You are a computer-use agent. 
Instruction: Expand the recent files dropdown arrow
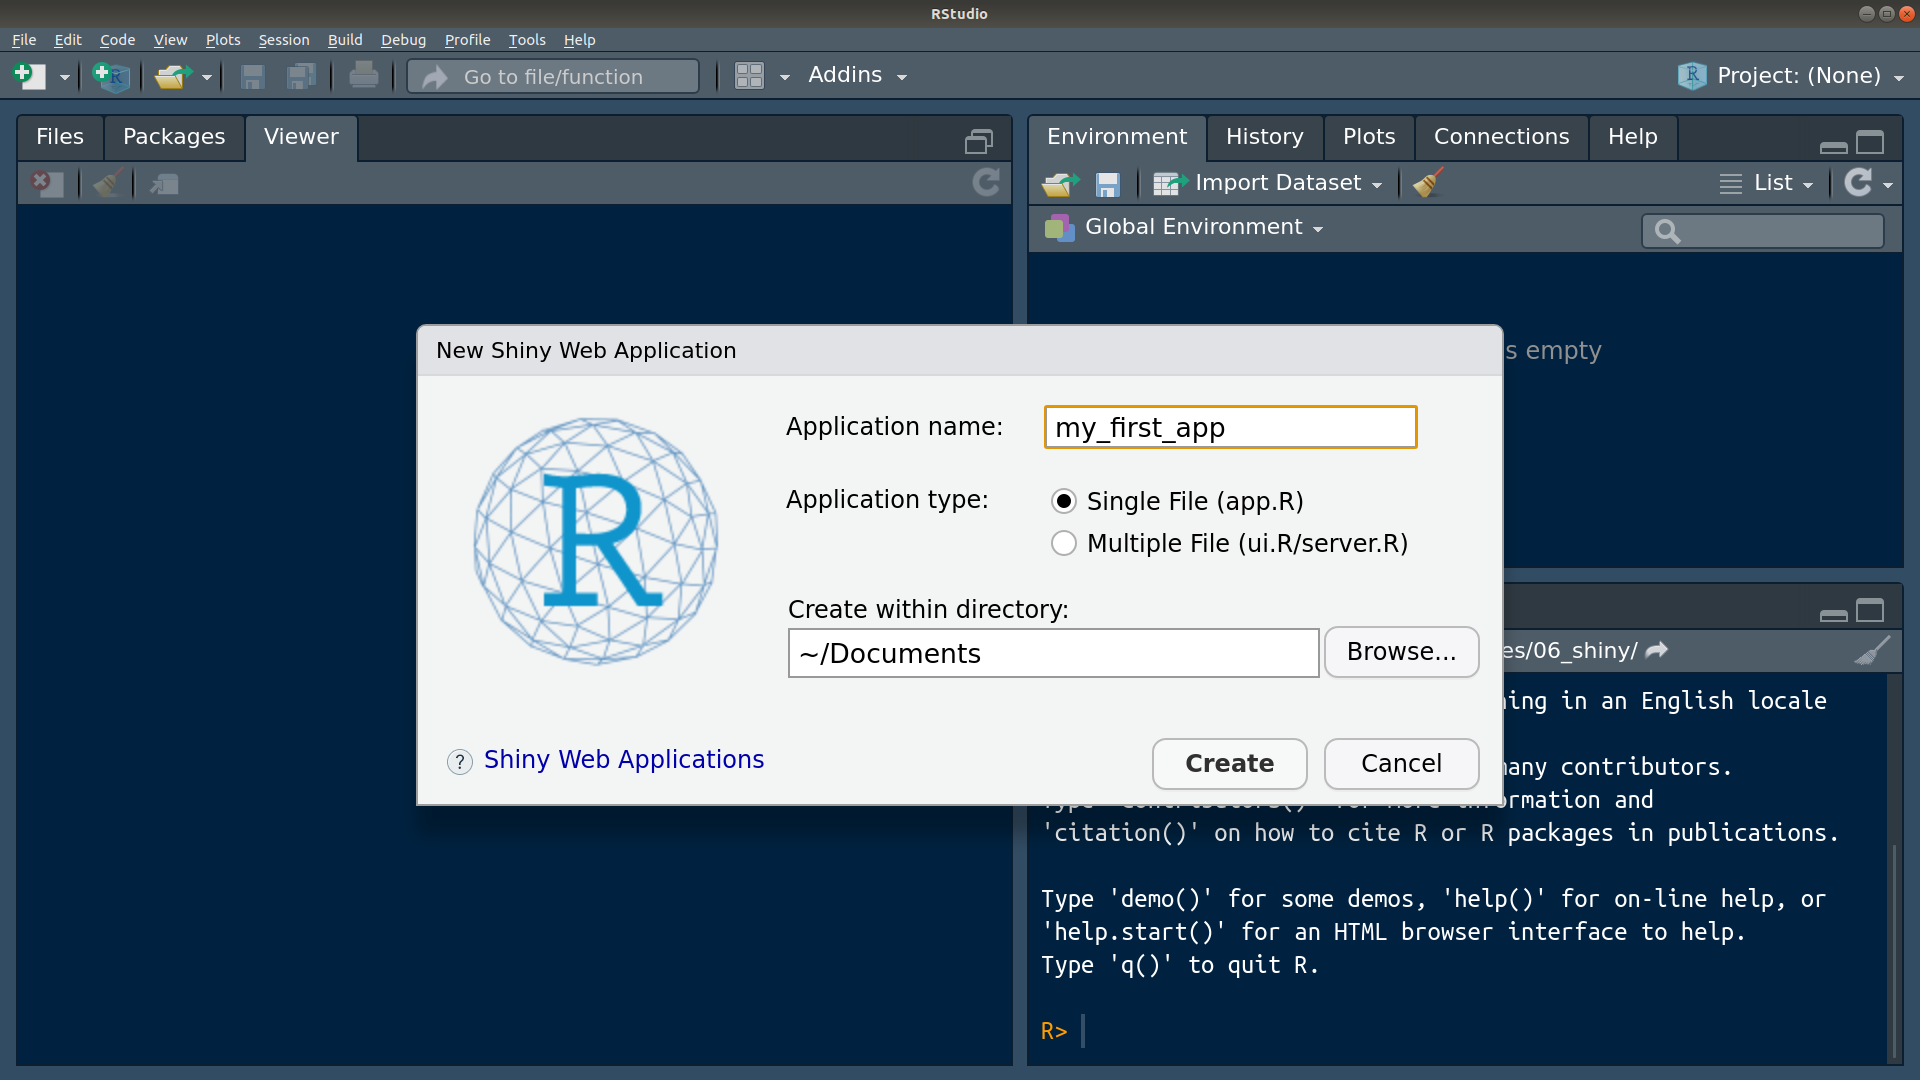pos(207,77)
